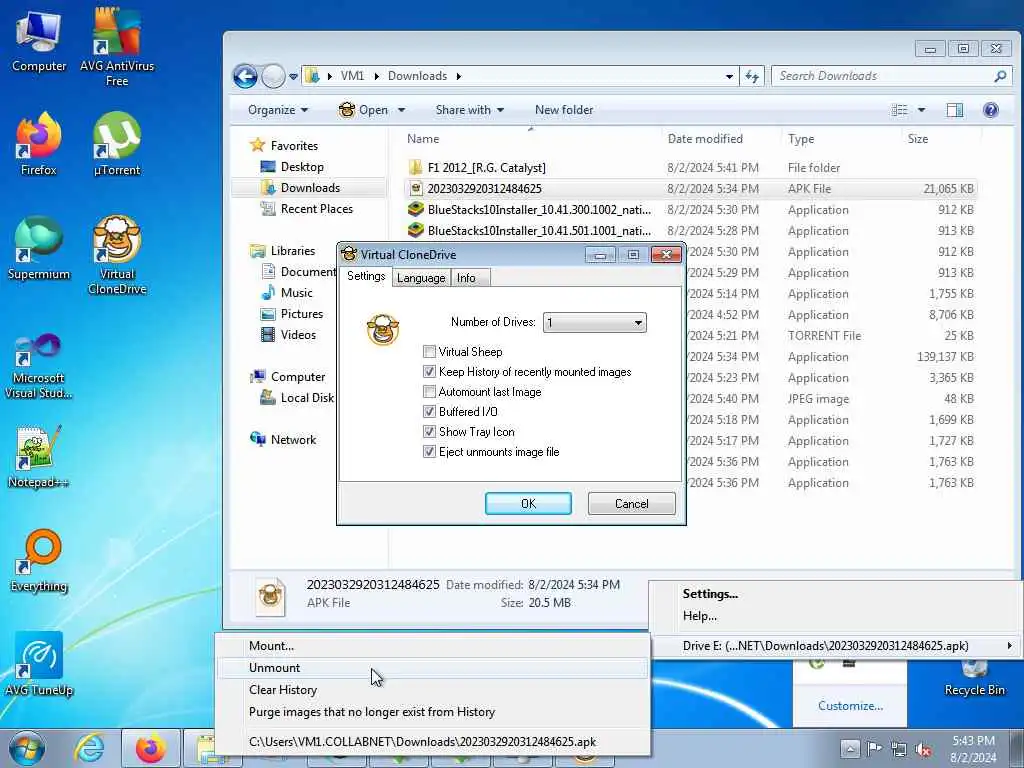
Task: Choose Unmount from the context menu
Action: point(432,667)
